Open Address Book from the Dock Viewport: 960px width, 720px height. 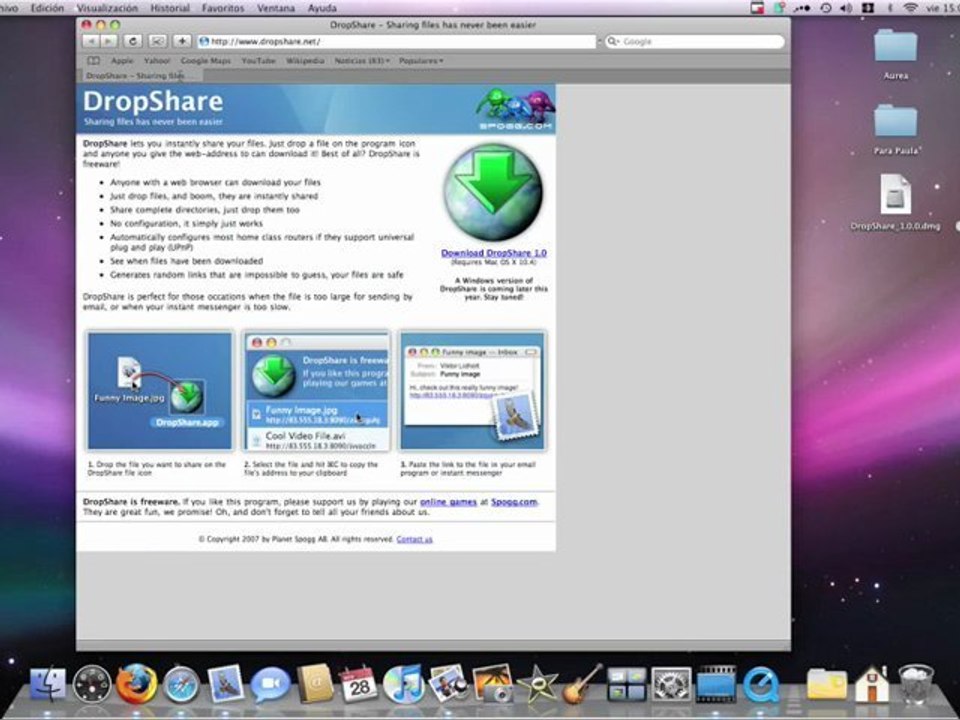315,683
